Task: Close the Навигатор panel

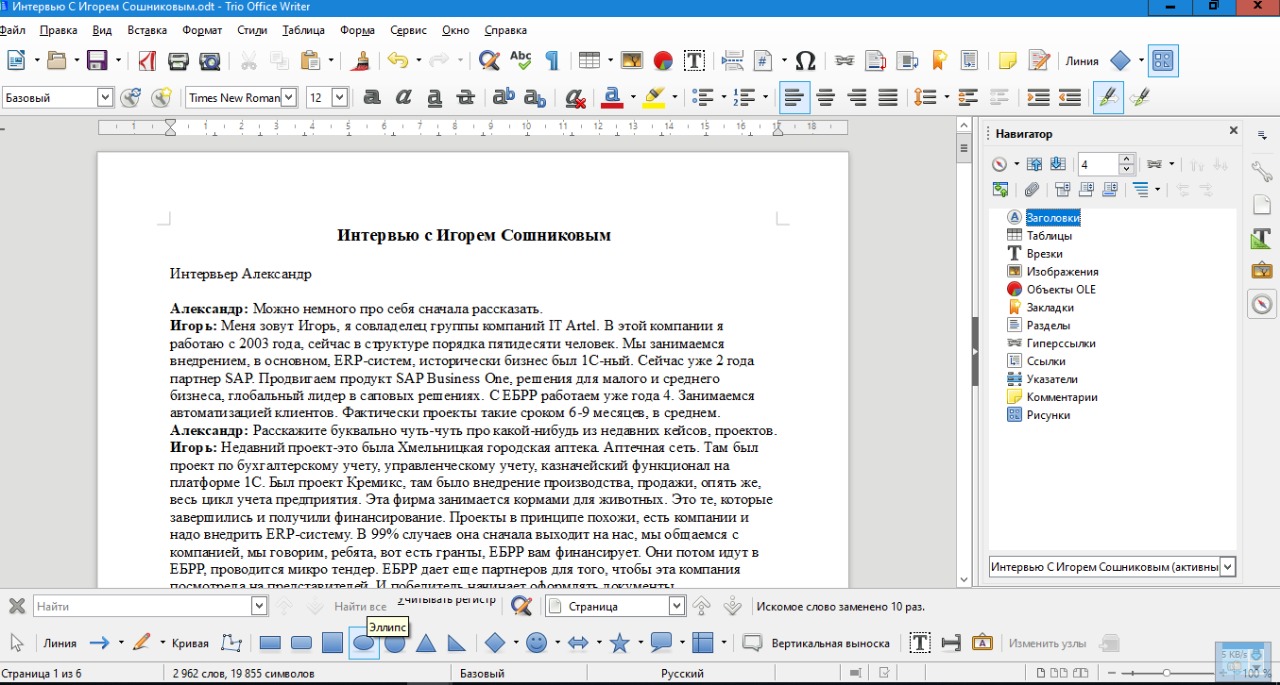Action: (x=1233, y=131)
